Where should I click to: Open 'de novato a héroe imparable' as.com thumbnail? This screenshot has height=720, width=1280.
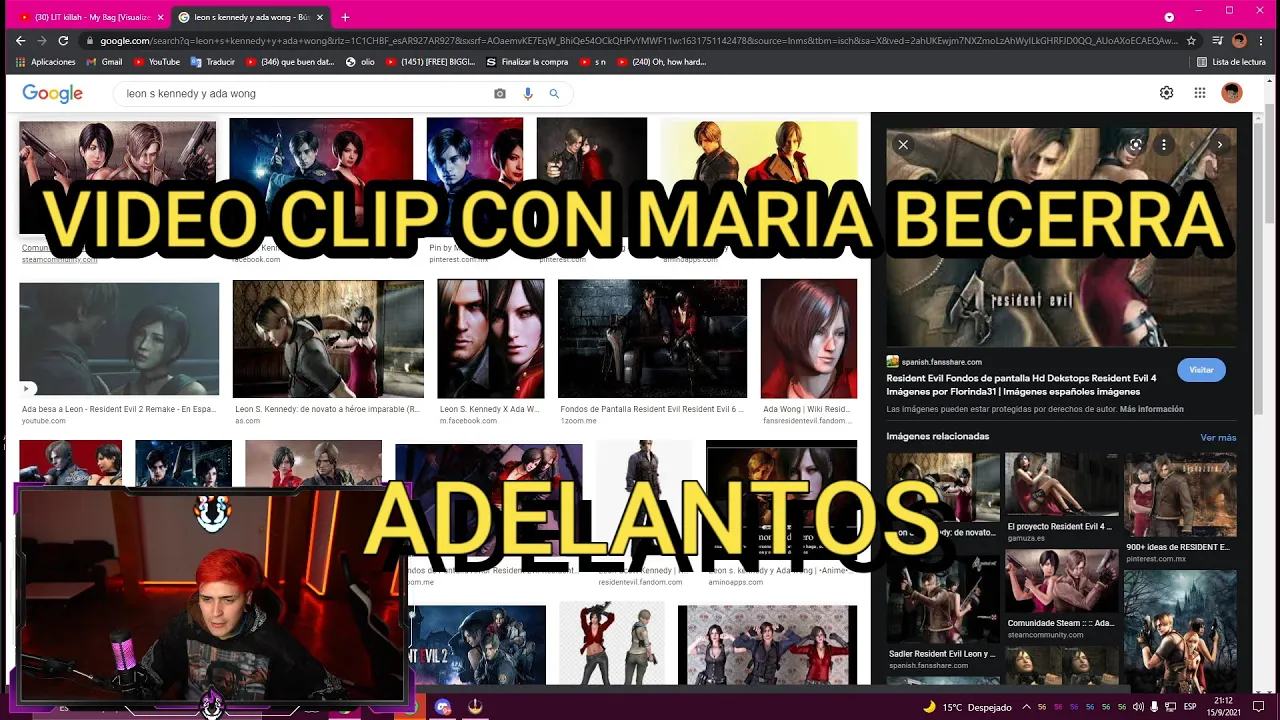[328, 339]
